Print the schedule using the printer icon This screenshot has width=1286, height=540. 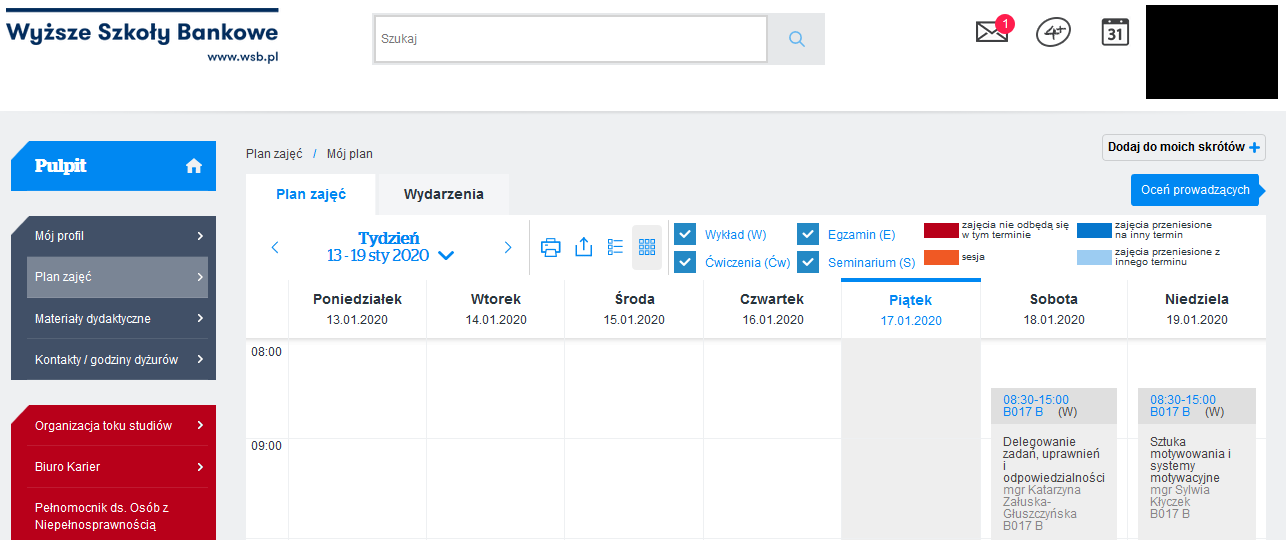pos(551,247)
